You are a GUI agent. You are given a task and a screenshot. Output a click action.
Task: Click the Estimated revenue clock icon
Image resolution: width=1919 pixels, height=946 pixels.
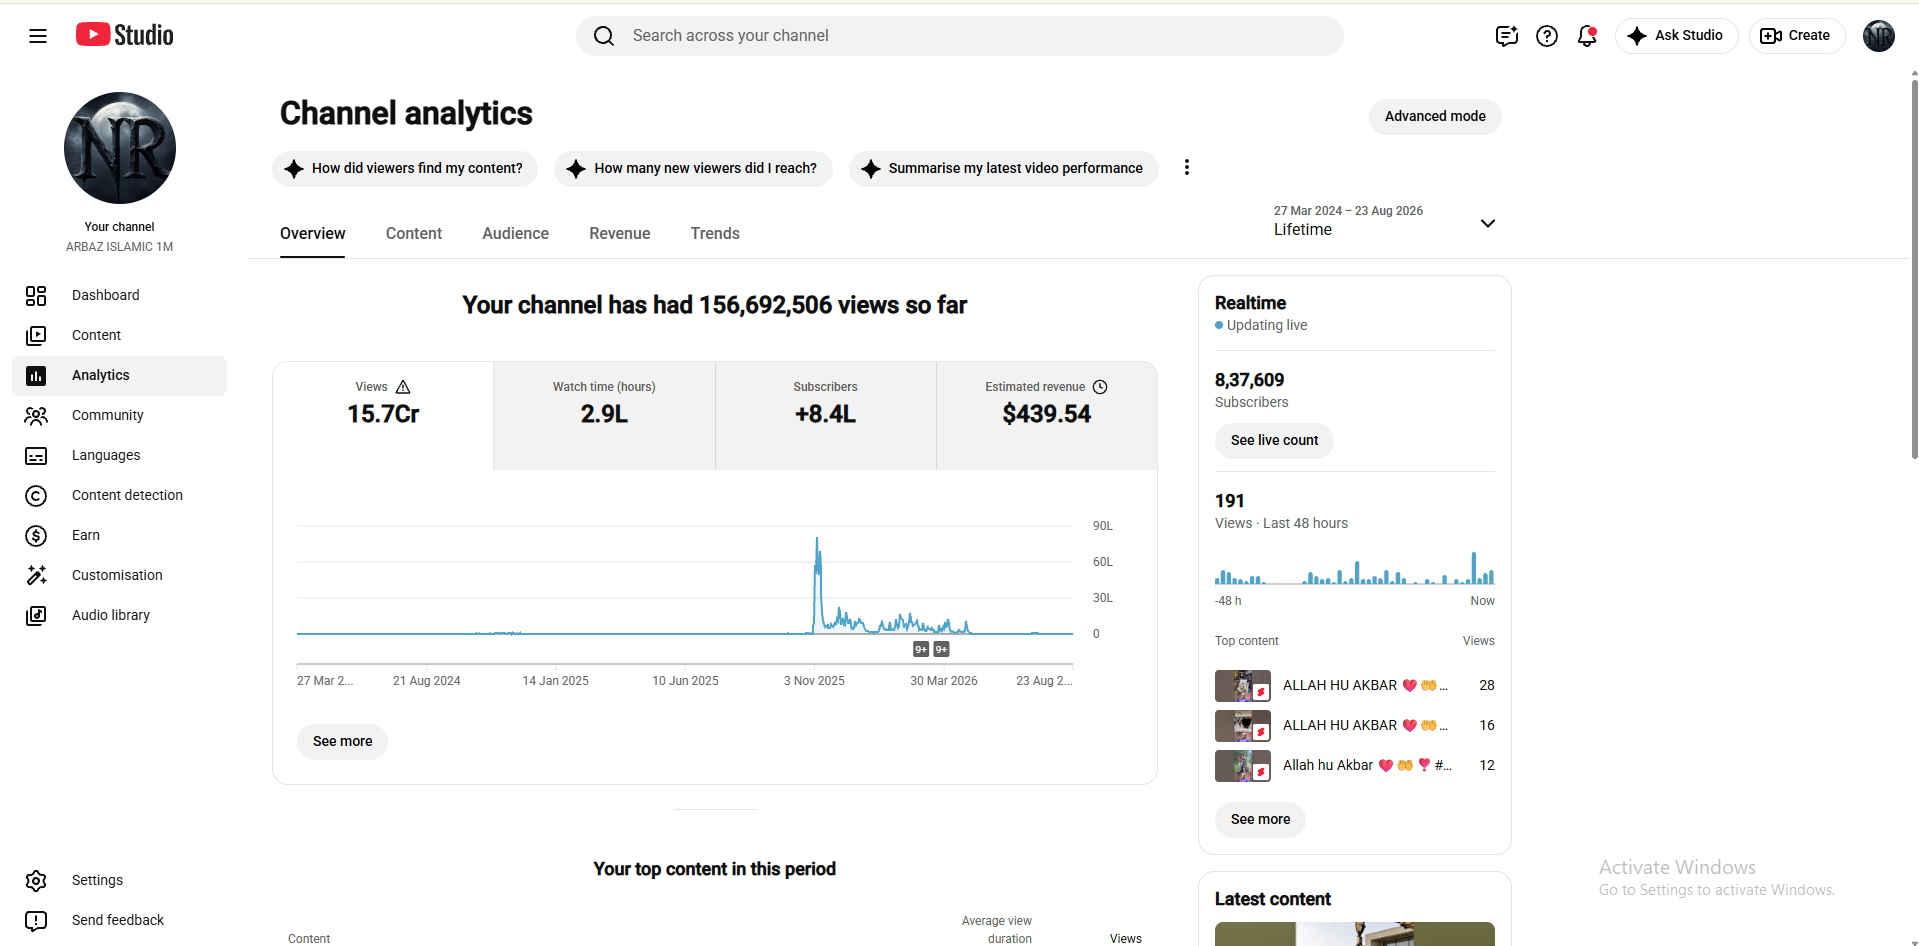1100,387
